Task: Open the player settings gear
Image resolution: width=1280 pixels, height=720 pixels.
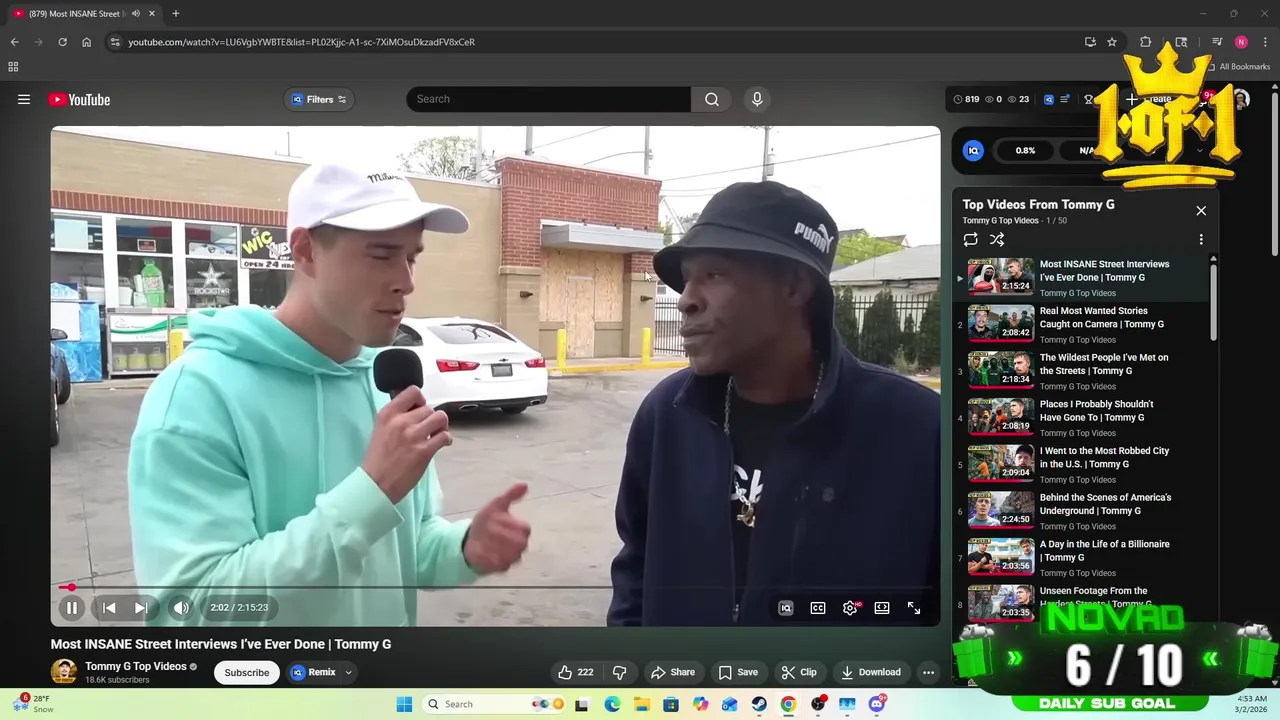Action: pos(850,608)
